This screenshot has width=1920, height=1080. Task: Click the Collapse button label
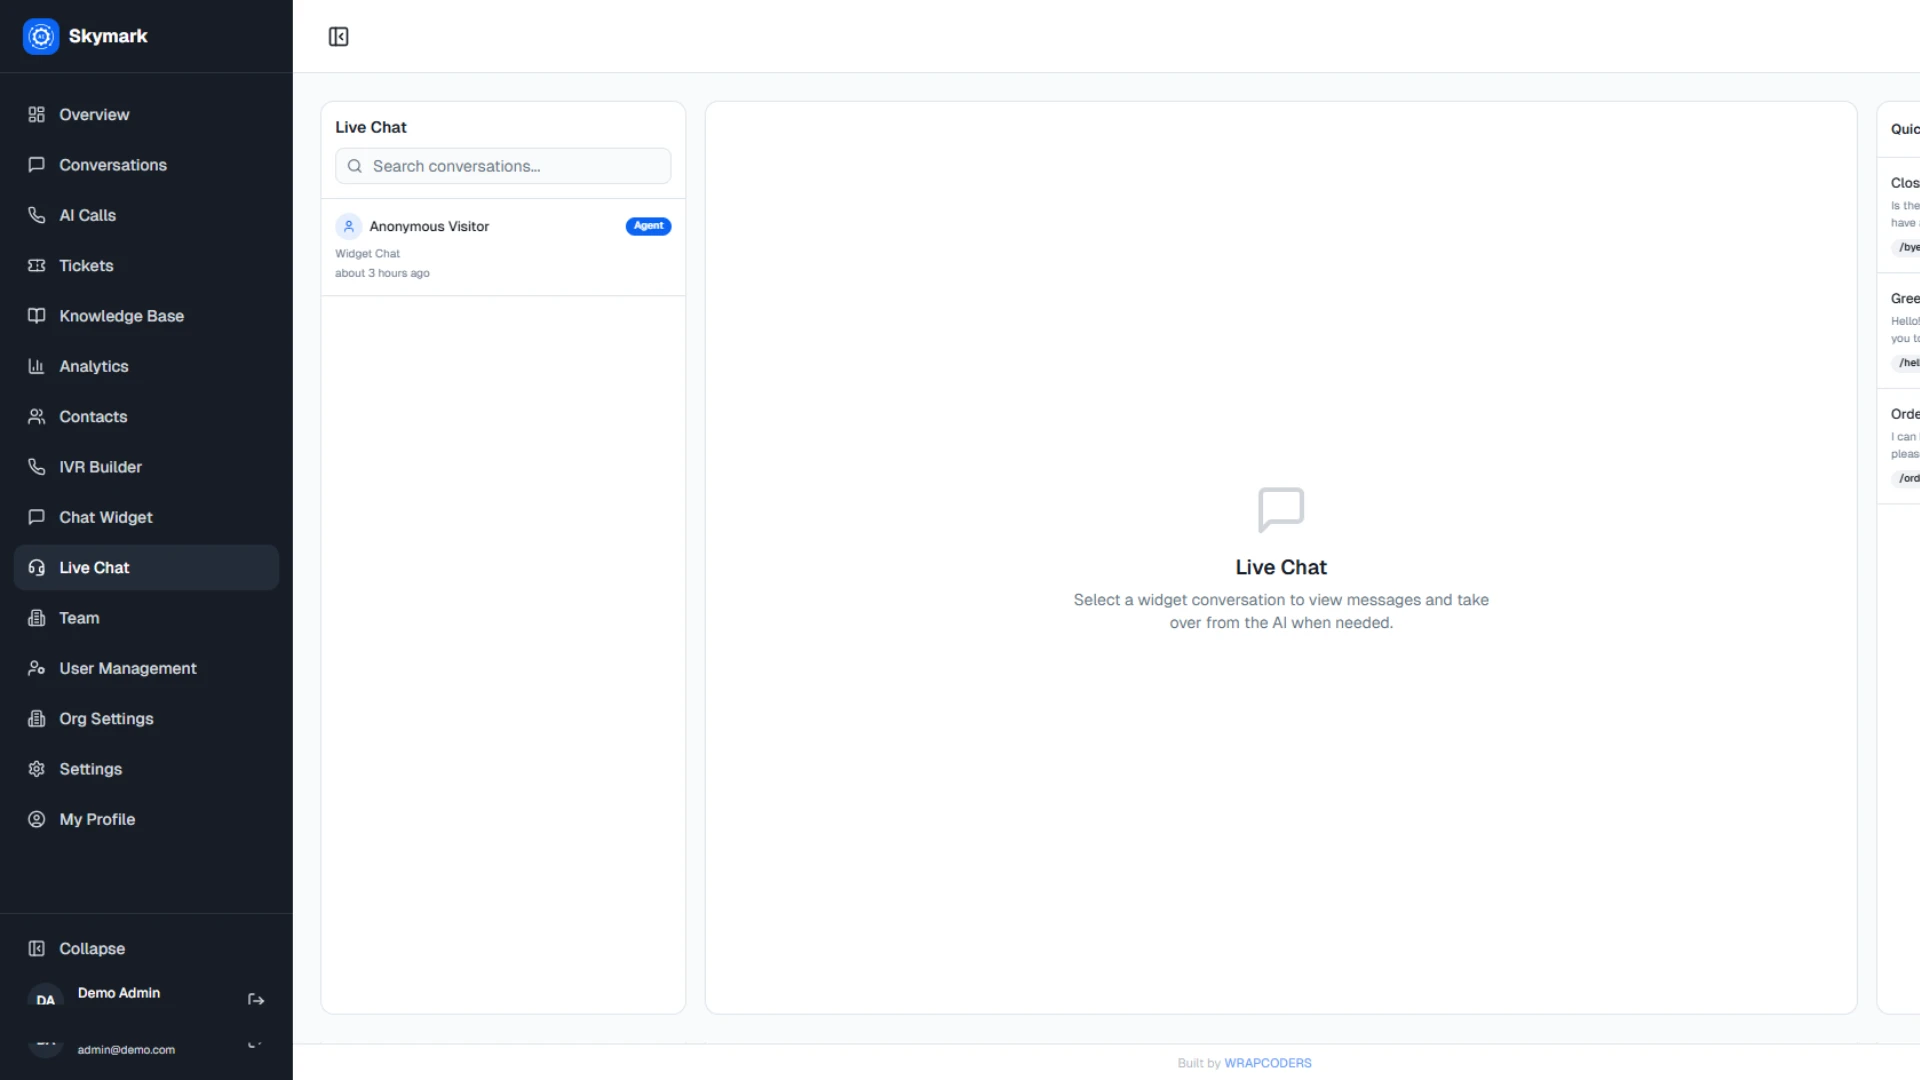[x=92, y=949]
